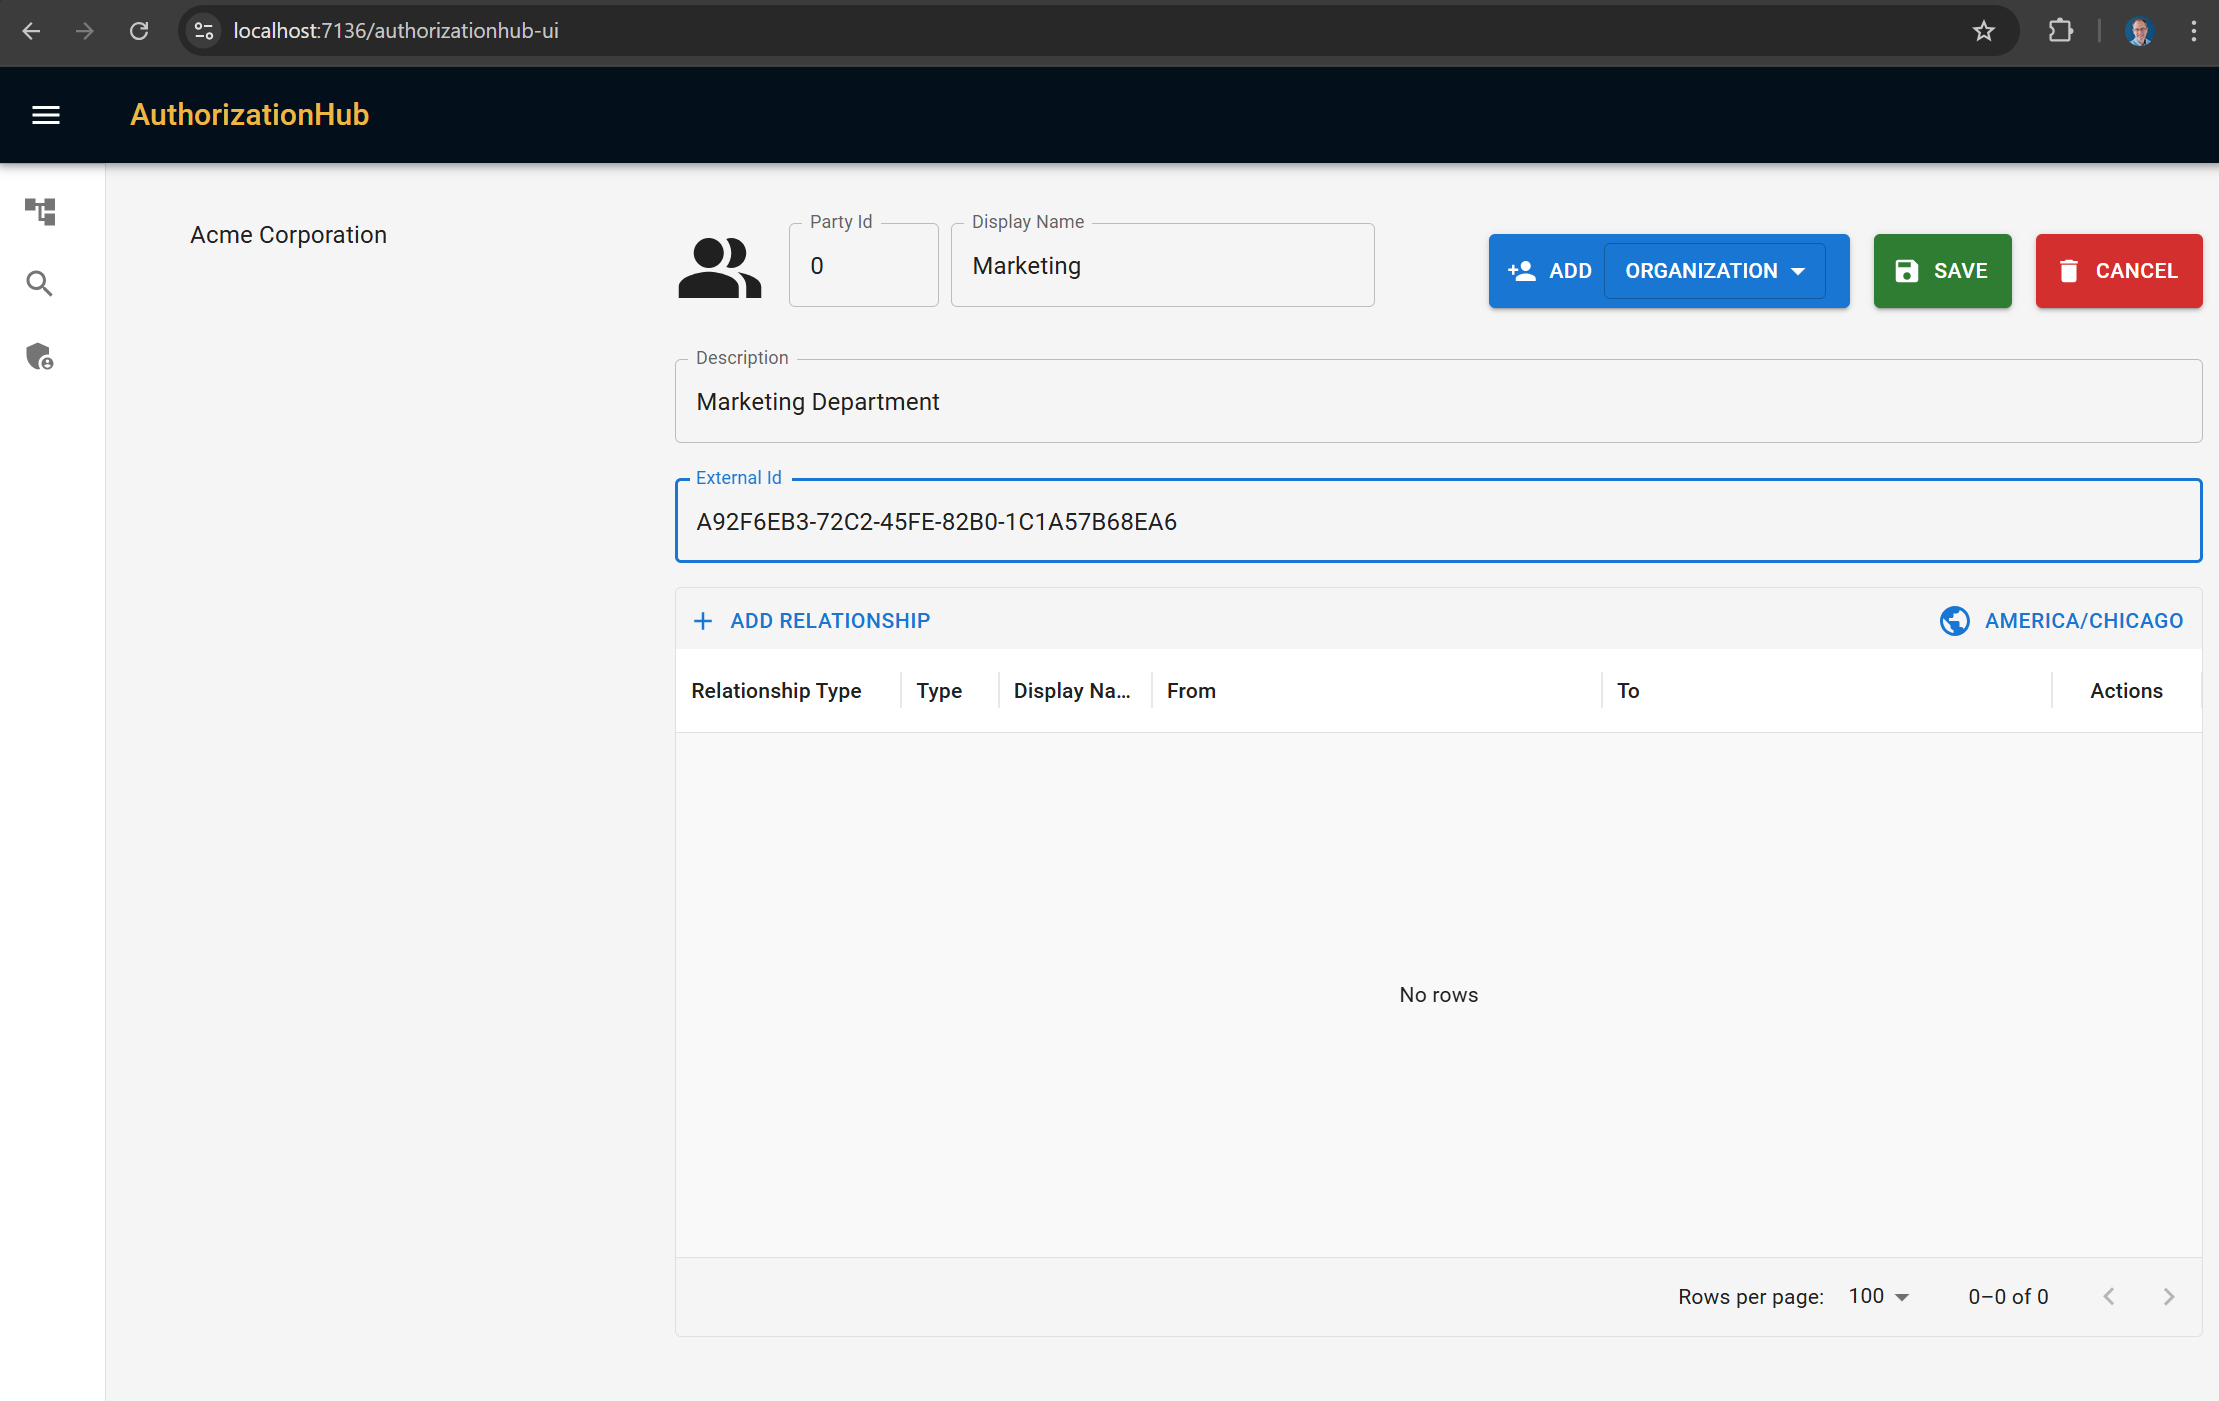The height and width of the screenshot is (1401, 2219).
Task: Click the Description field
Action: [x=1438, y=401]
